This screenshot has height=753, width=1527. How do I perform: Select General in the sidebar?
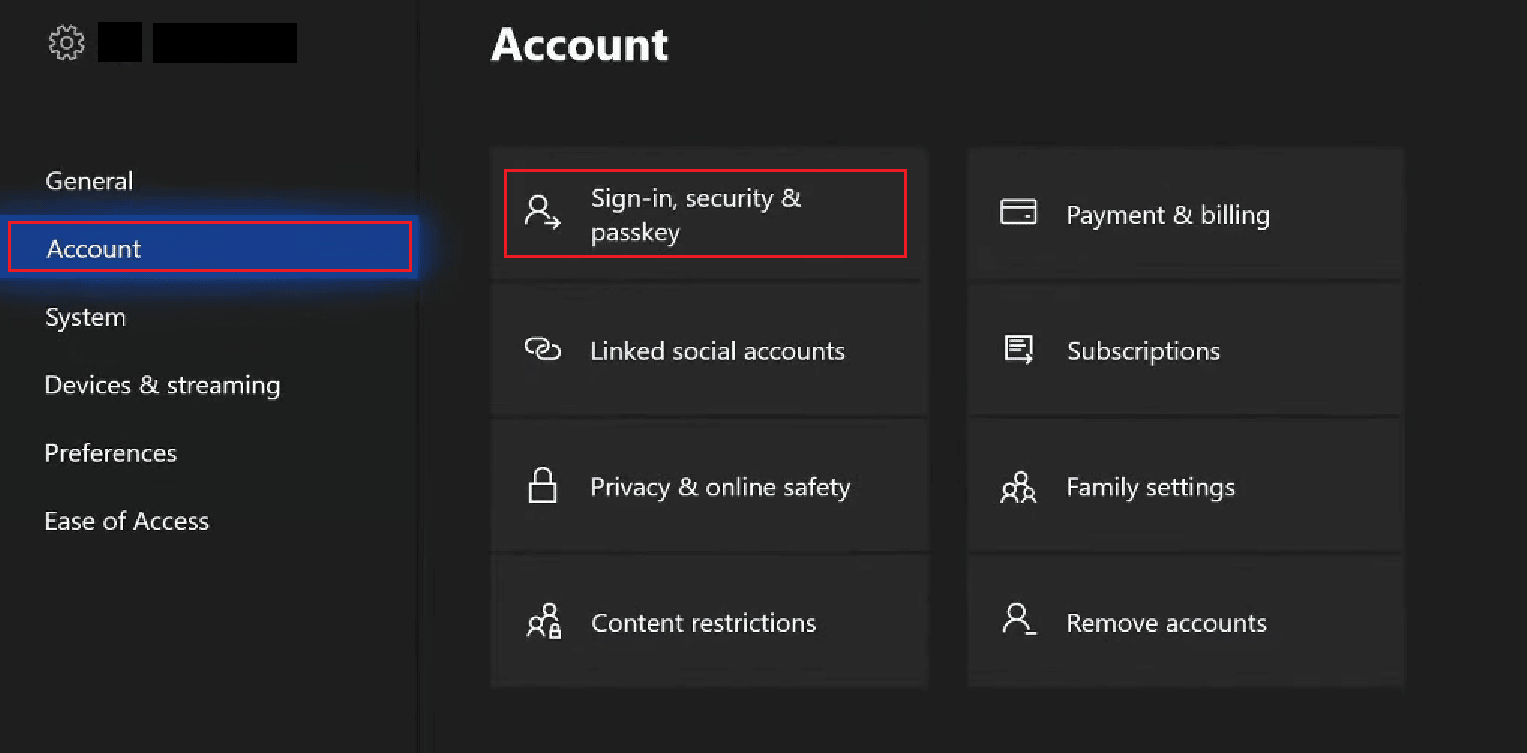[x=89, y=181]
